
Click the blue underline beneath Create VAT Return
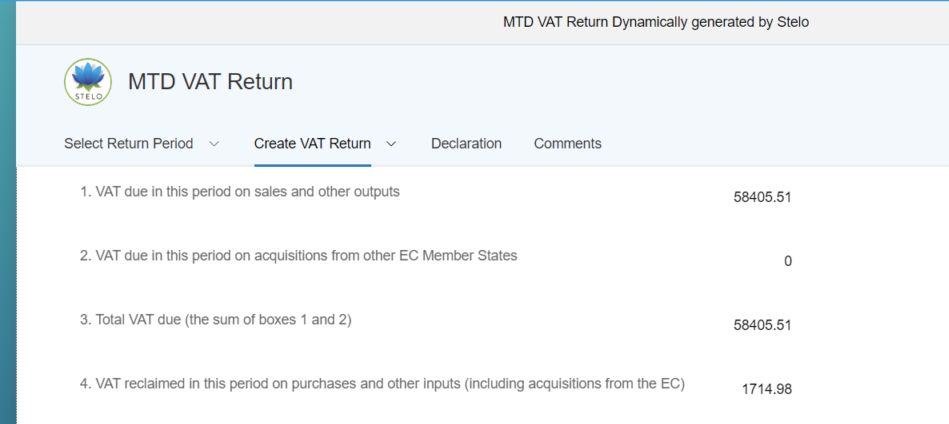[x=312, y=165]
